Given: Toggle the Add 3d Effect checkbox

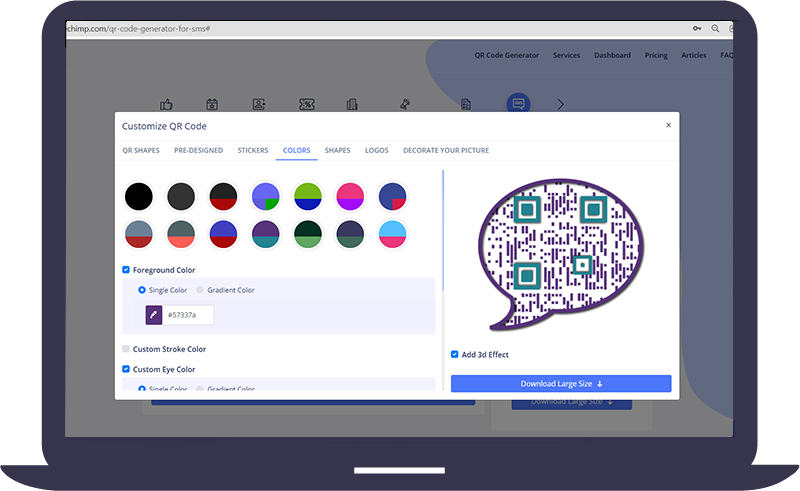Looking at the screenshot, I should coord(455,354).
